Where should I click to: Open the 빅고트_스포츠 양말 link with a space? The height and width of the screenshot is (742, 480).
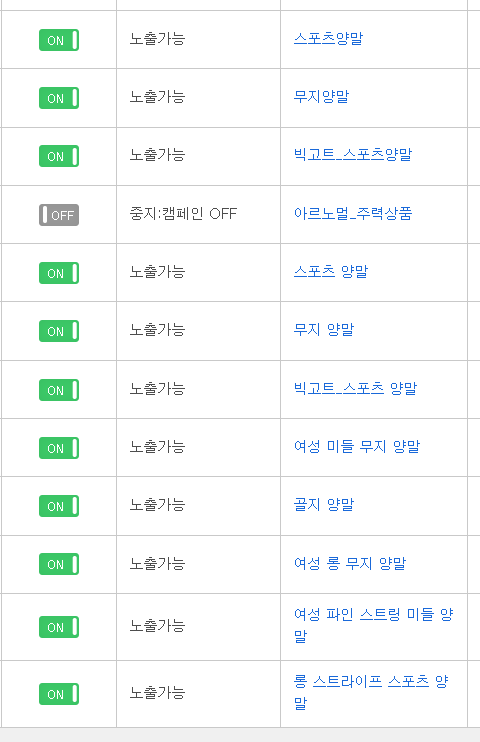pos(355,388)
